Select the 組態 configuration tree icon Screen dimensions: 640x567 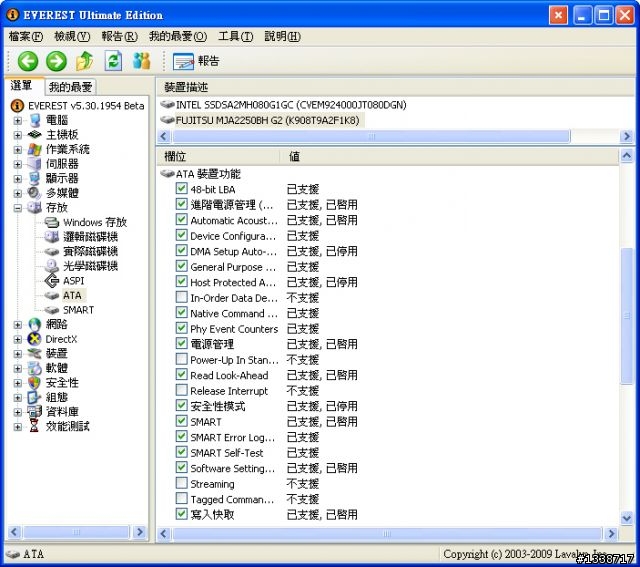pos(35,397)
